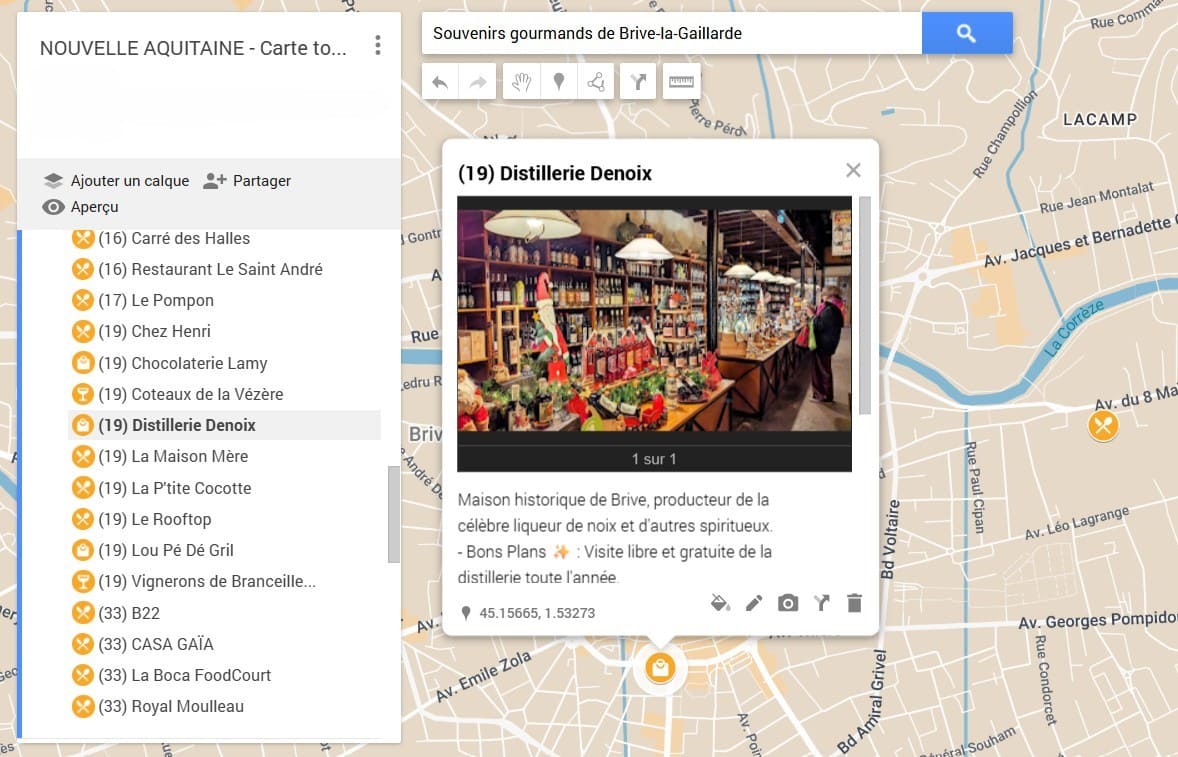Edit Distillerie Denoix using the pencil icon
The image size is (1178, 757).
[754, 603]
